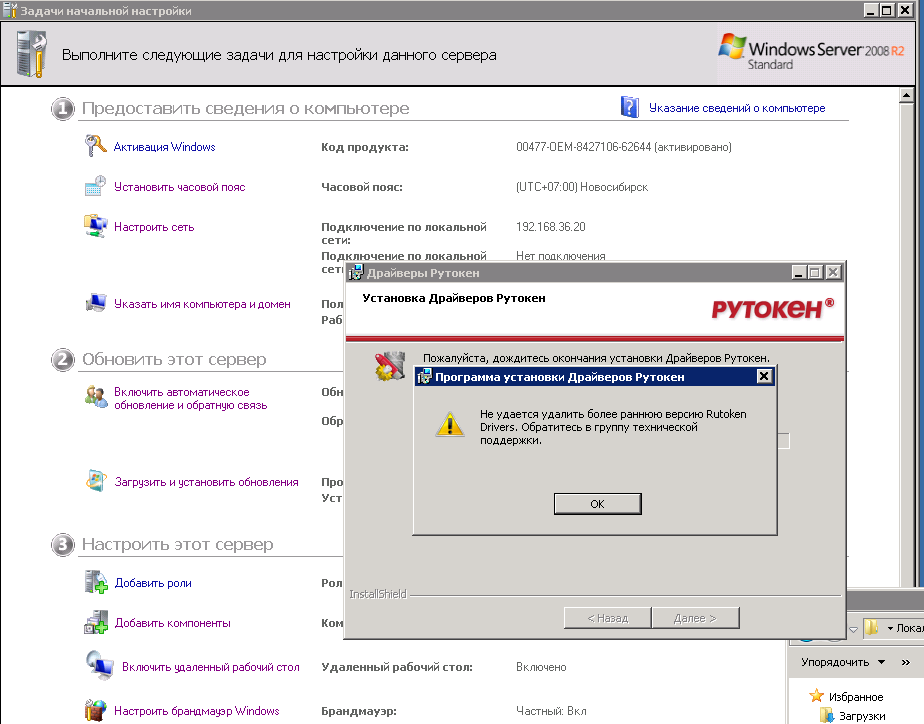
Task: Click the computer name and domain icon
Action: 95,304
